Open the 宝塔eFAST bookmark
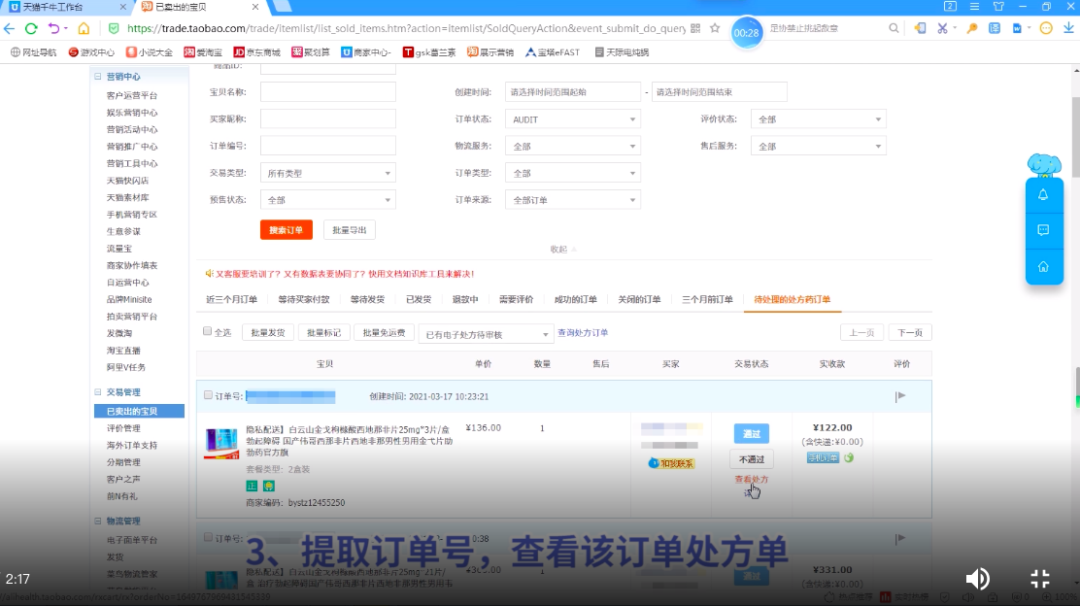 pos(553,52)
